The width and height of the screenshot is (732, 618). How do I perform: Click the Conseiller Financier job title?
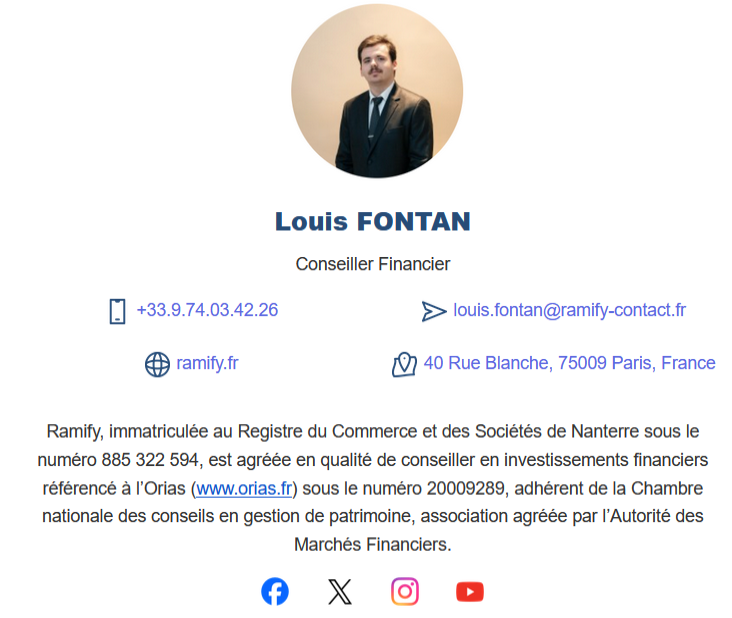373,264
